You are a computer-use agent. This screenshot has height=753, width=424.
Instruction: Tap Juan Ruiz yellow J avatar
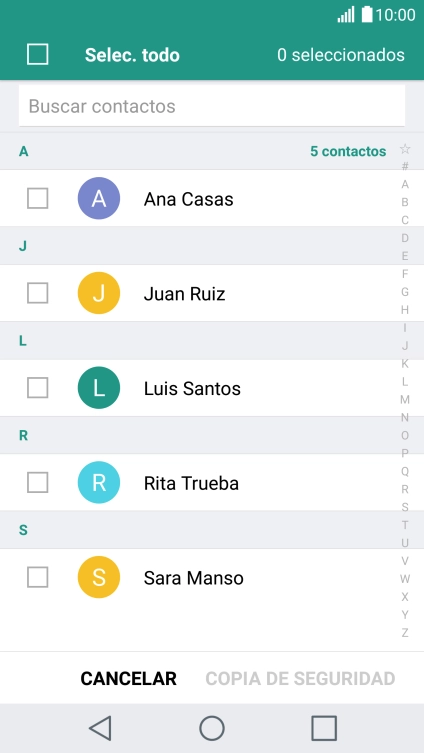coord(99,293)
